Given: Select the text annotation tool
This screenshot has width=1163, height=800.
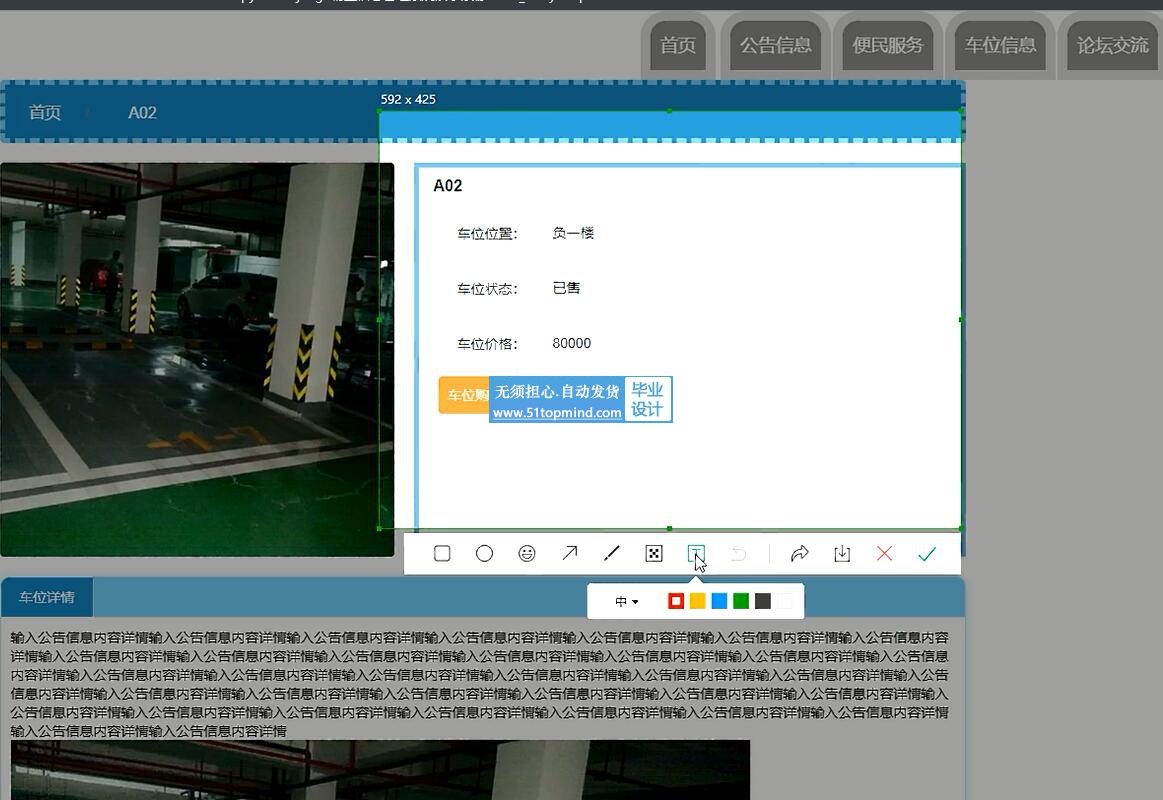Looking at the screenshot, I should [696, 554].
